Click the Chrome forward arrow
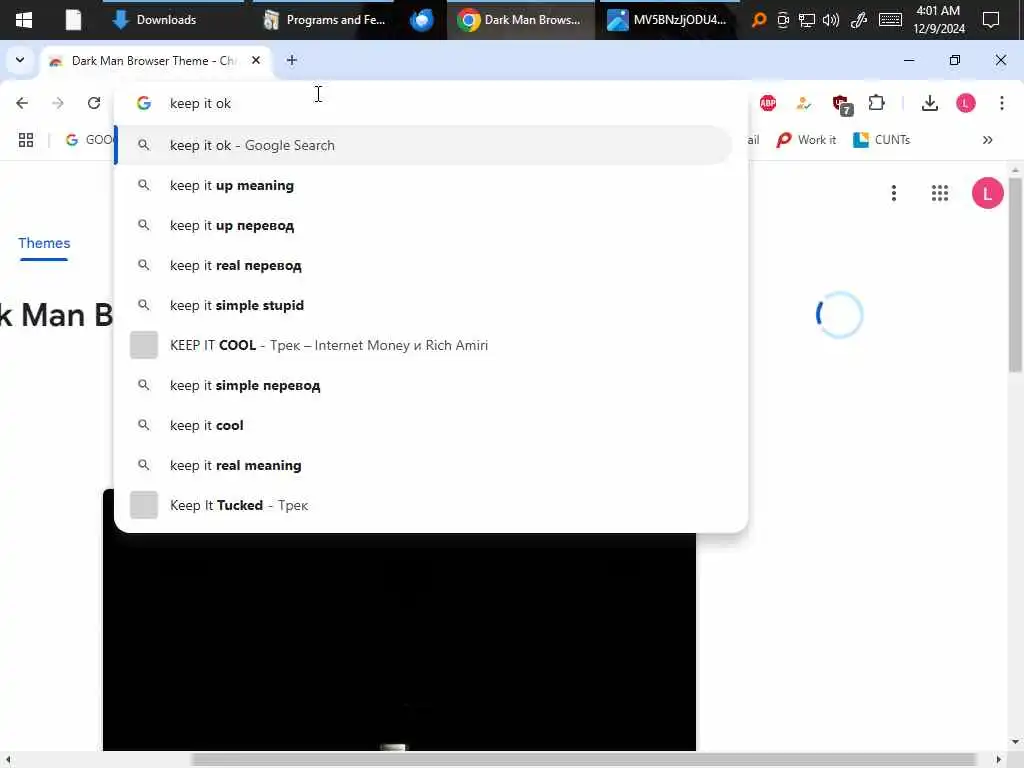This screenshot has width=1024, height=768. click(x=57, y=103)
